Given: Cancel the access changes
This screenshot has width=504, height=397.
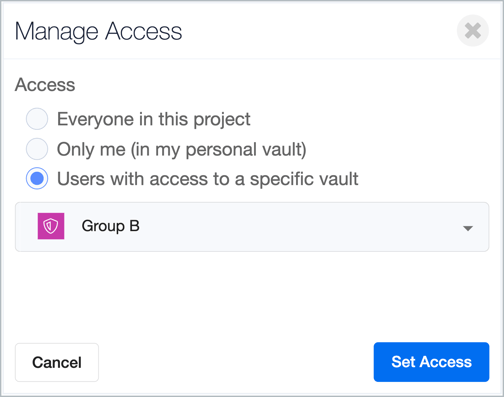Looking at the screenshot, I should coord(57,362).
